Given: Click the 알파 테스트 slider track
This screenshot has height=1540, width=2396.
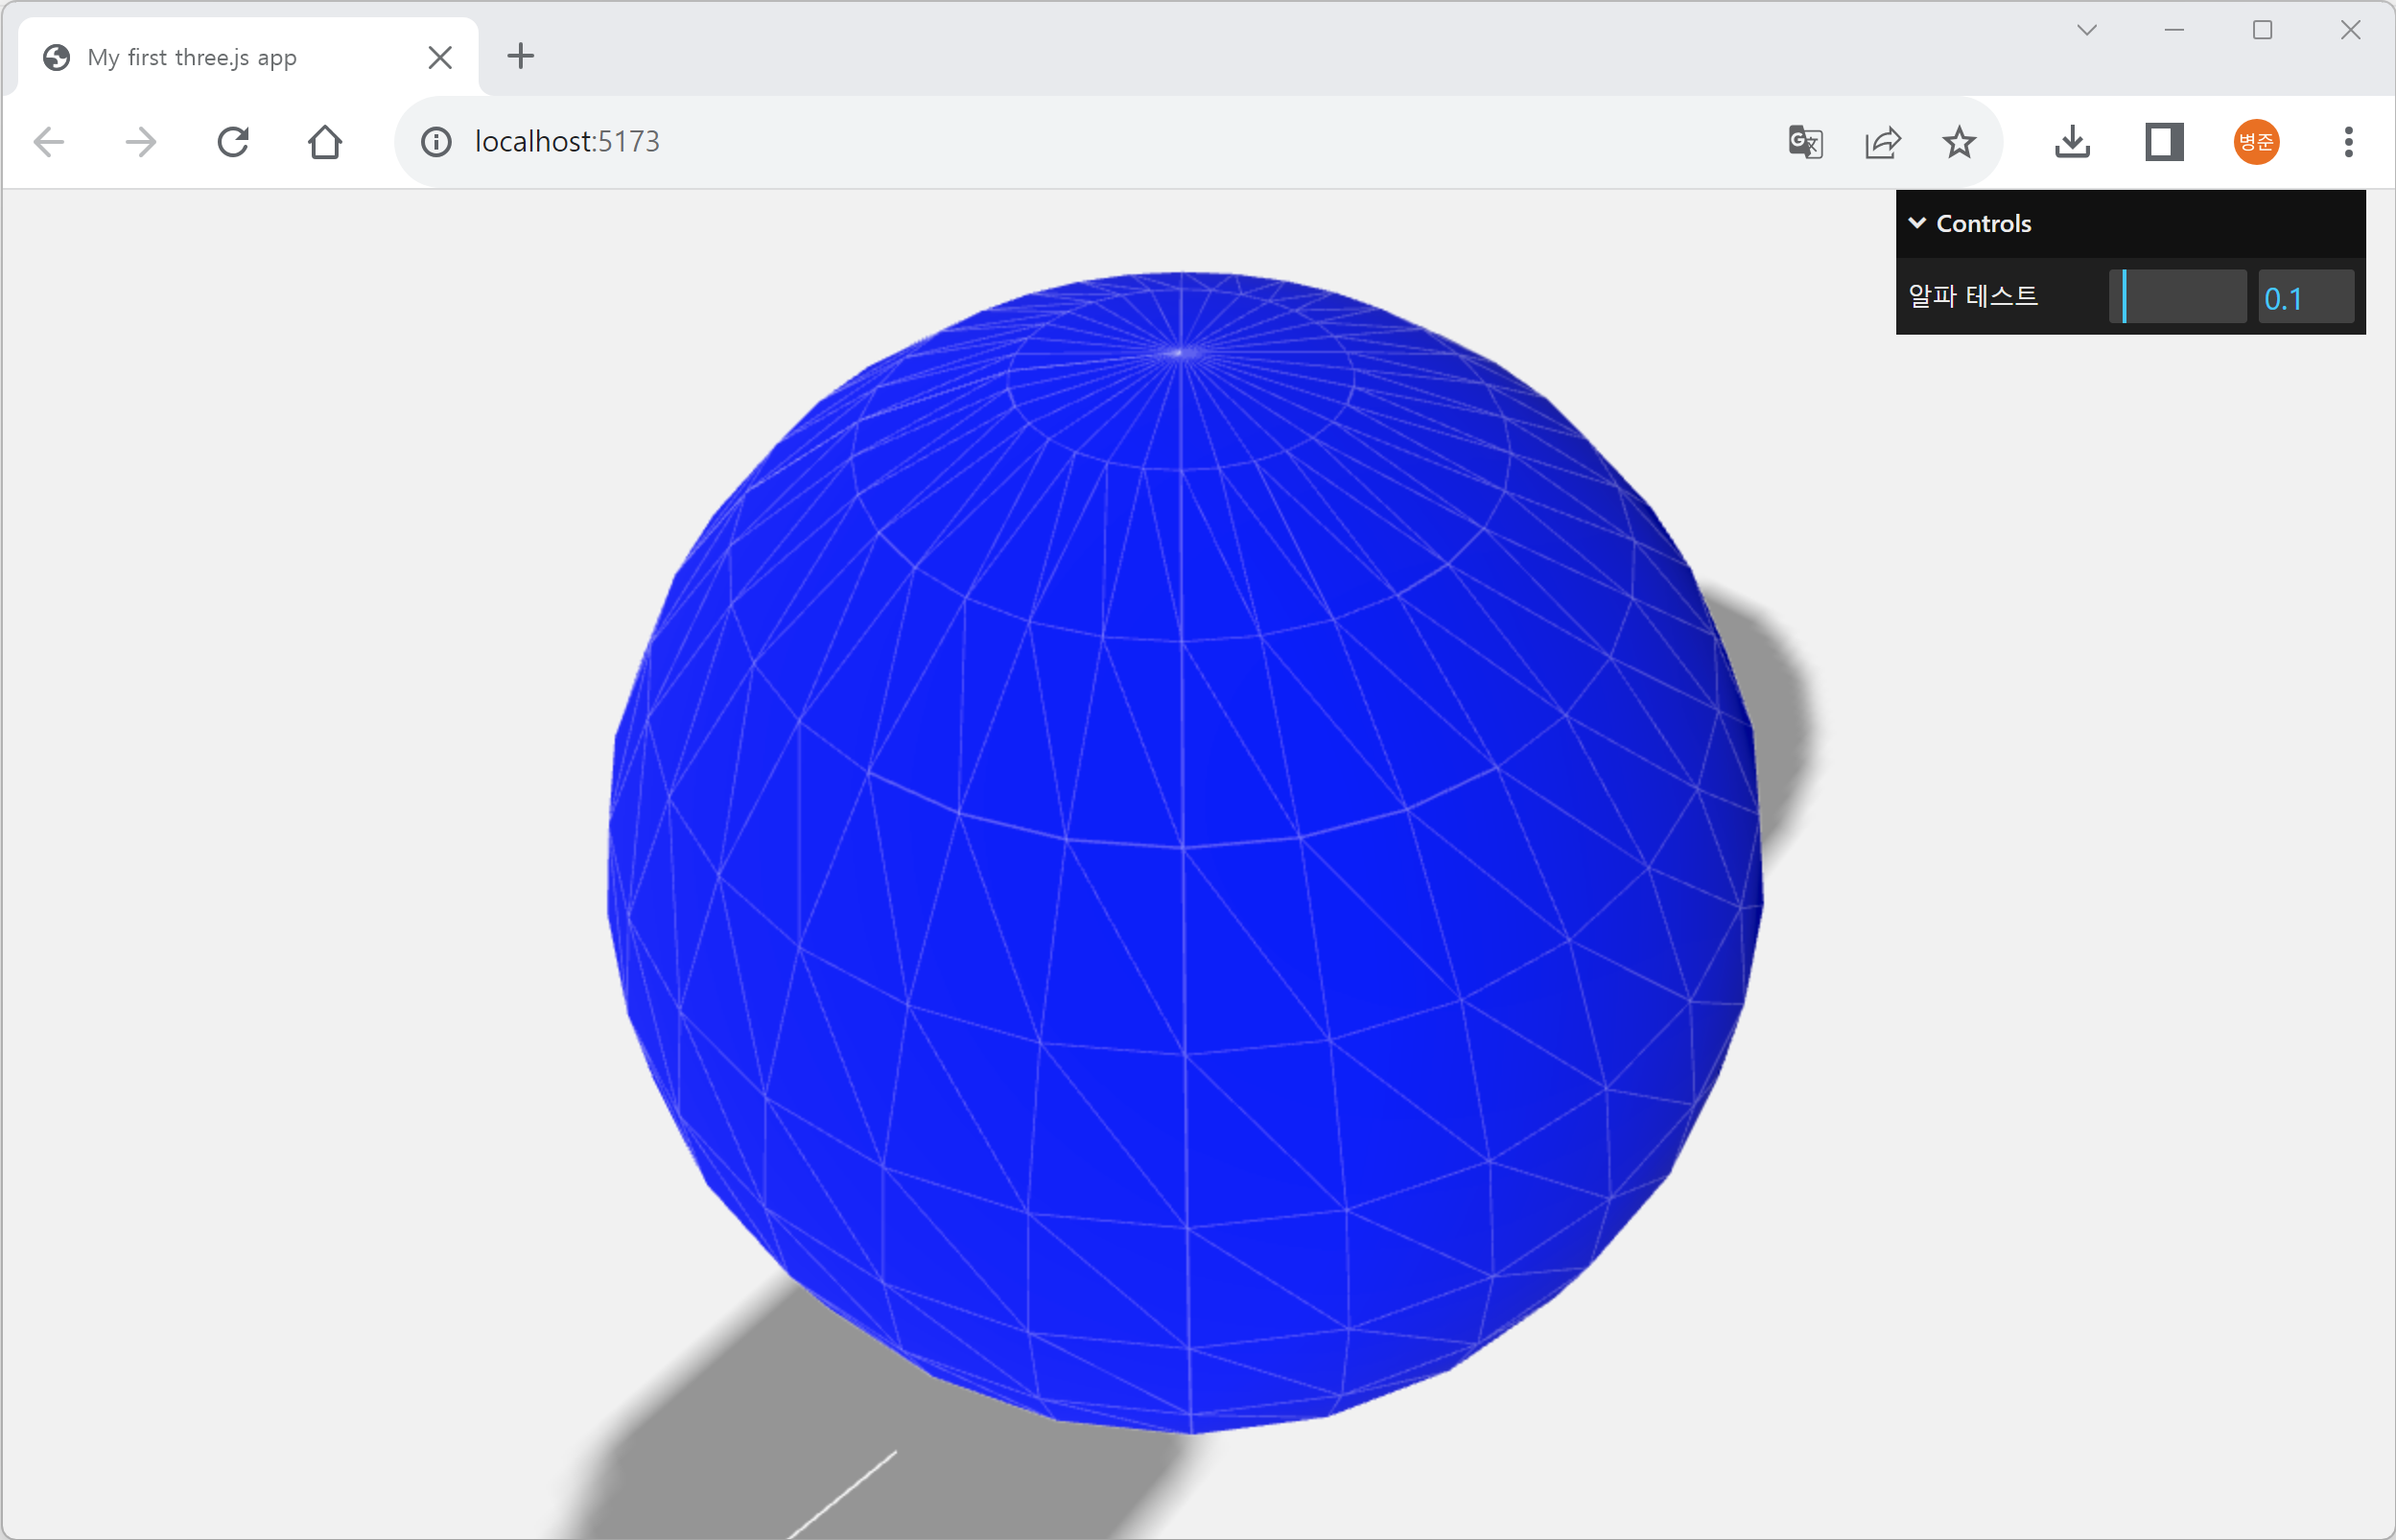Looking at the screenshot, I should (x=2178, y=297).
